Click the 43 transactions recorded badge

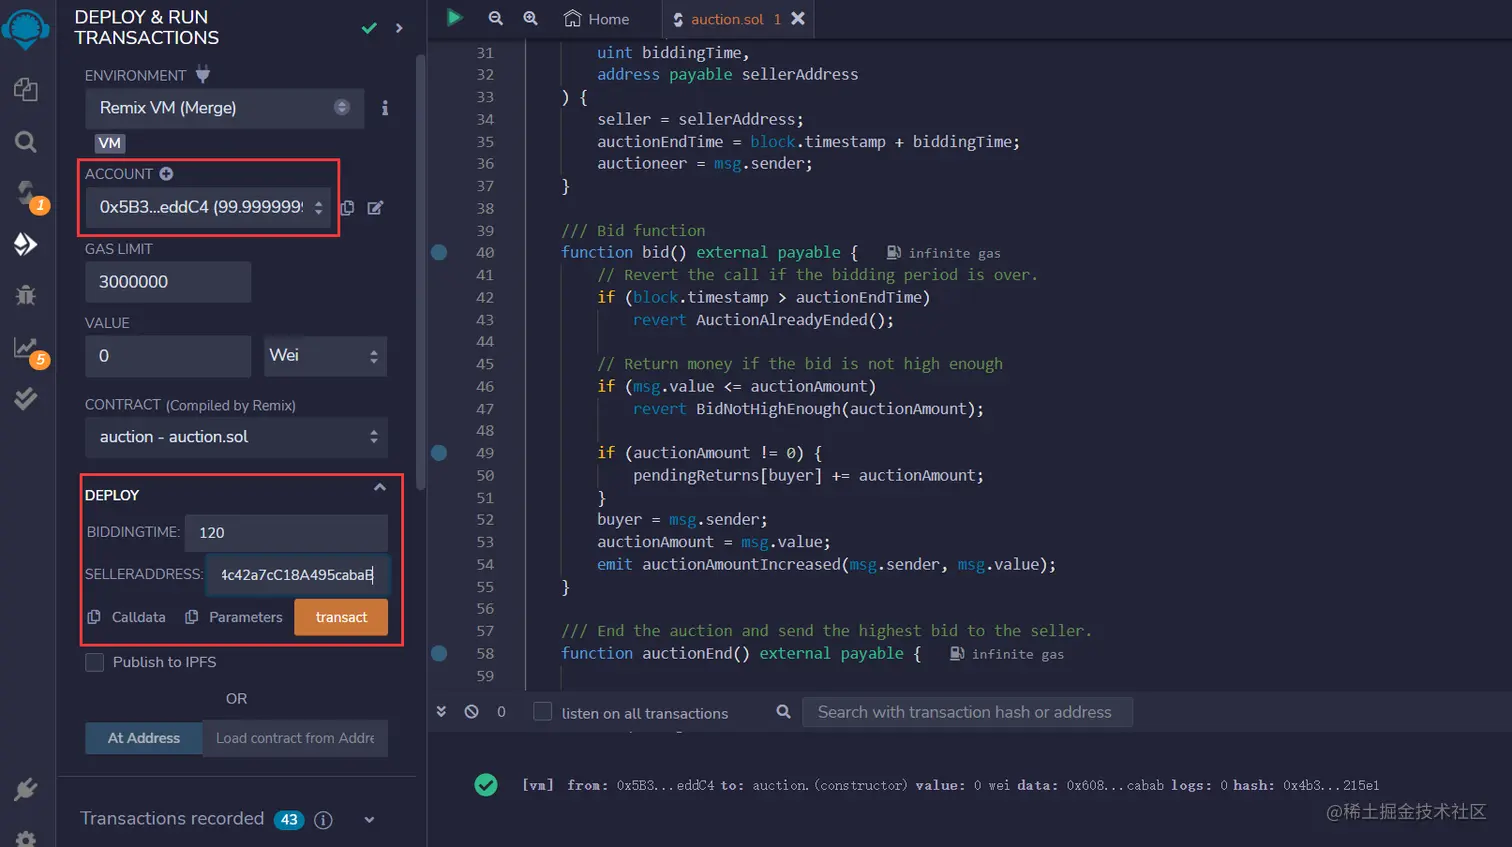(289, 820)
